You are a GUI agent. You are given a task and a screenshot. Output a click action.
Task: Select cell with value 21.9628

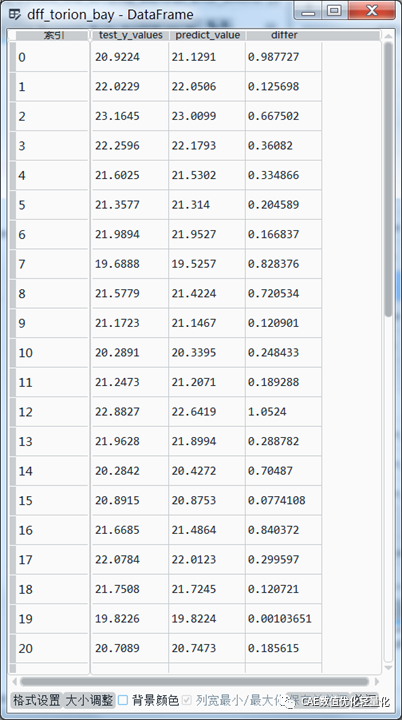130,441
